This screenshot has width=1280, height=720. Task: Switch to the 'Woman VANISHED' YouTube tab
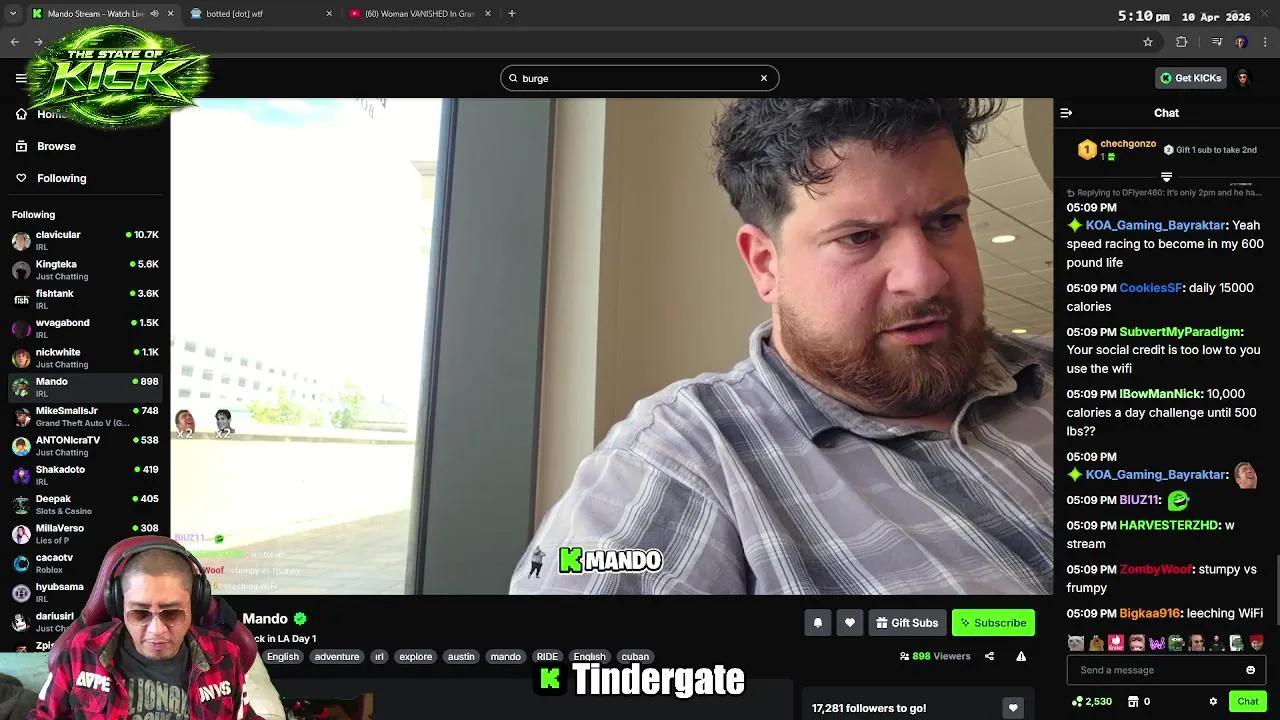pyautogui.click(x=419, y=14)
